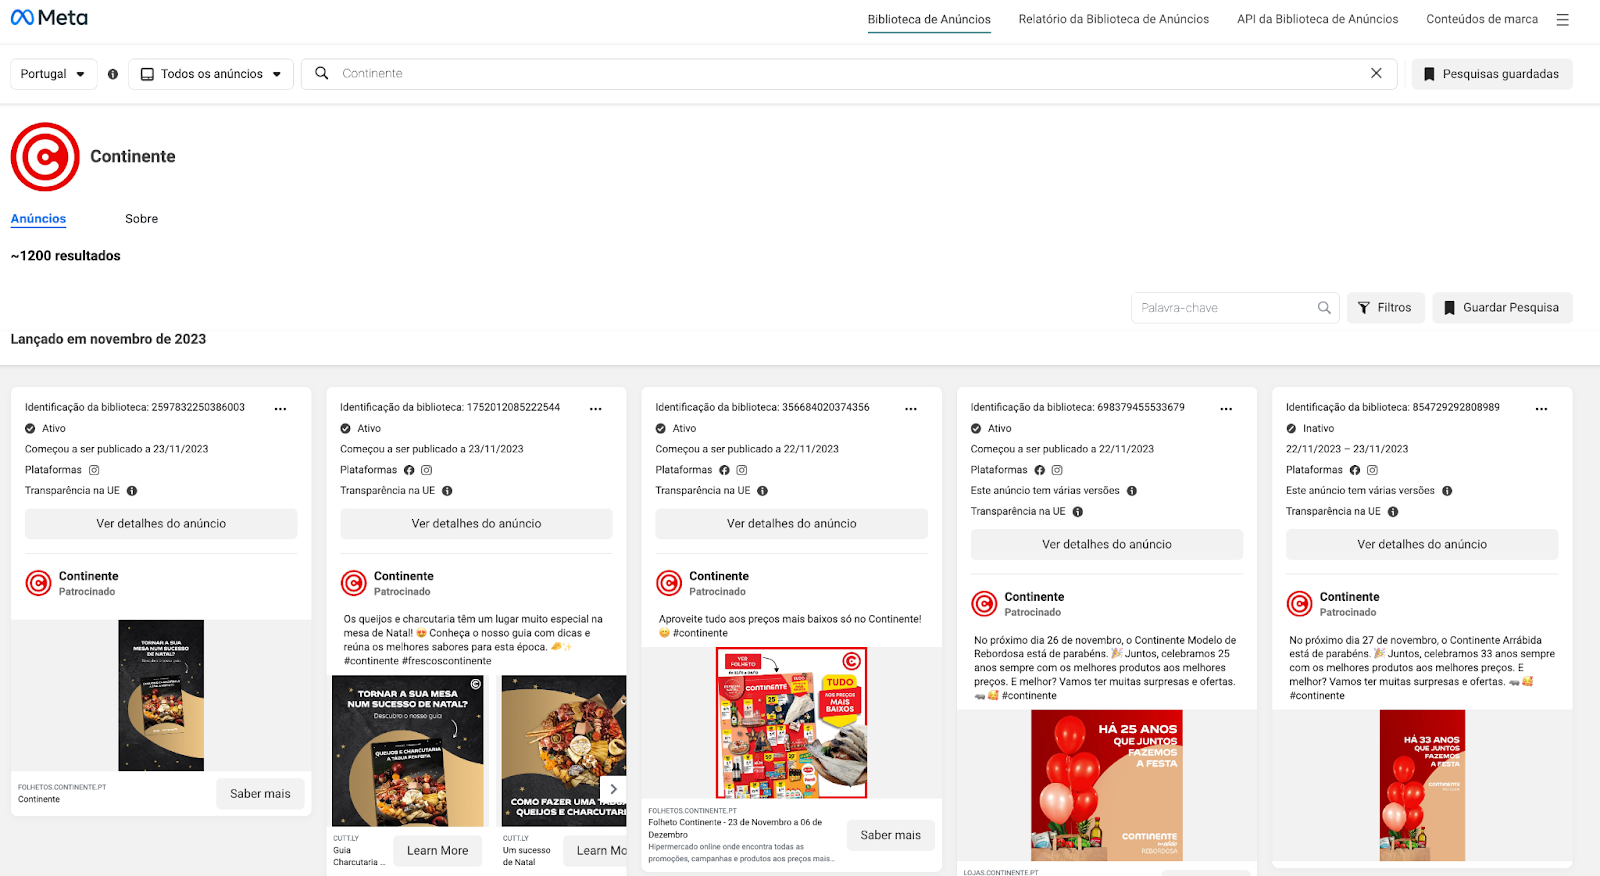Click Saber mais on the Folheto Continente ad
Image resolution: width=1600 pixels, height=876 pixels.
pos(890,836)
